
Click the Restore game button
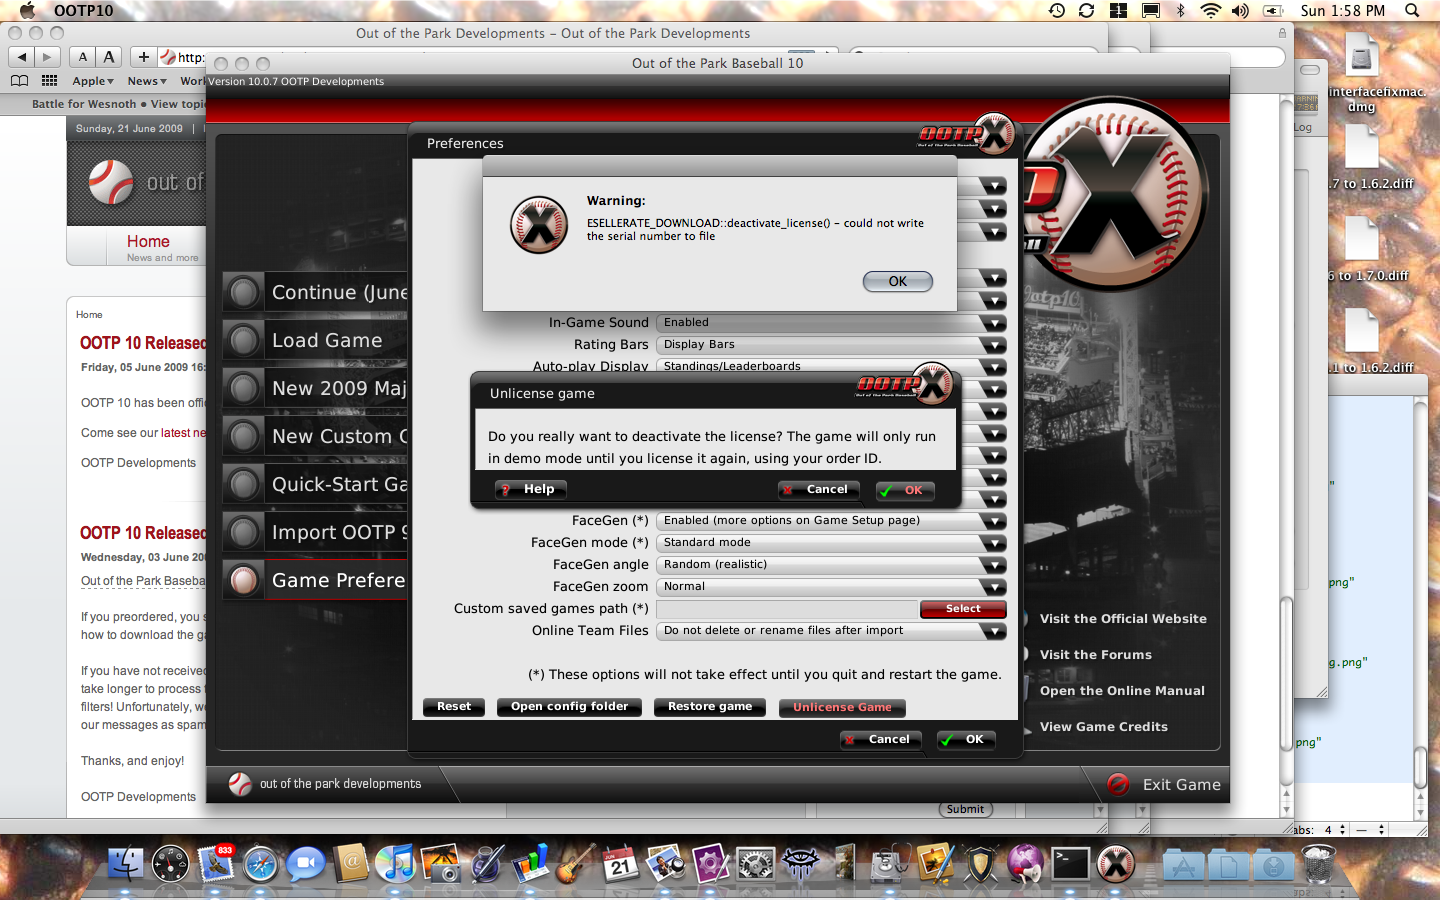pyautogui.click(x=710, y=707)
